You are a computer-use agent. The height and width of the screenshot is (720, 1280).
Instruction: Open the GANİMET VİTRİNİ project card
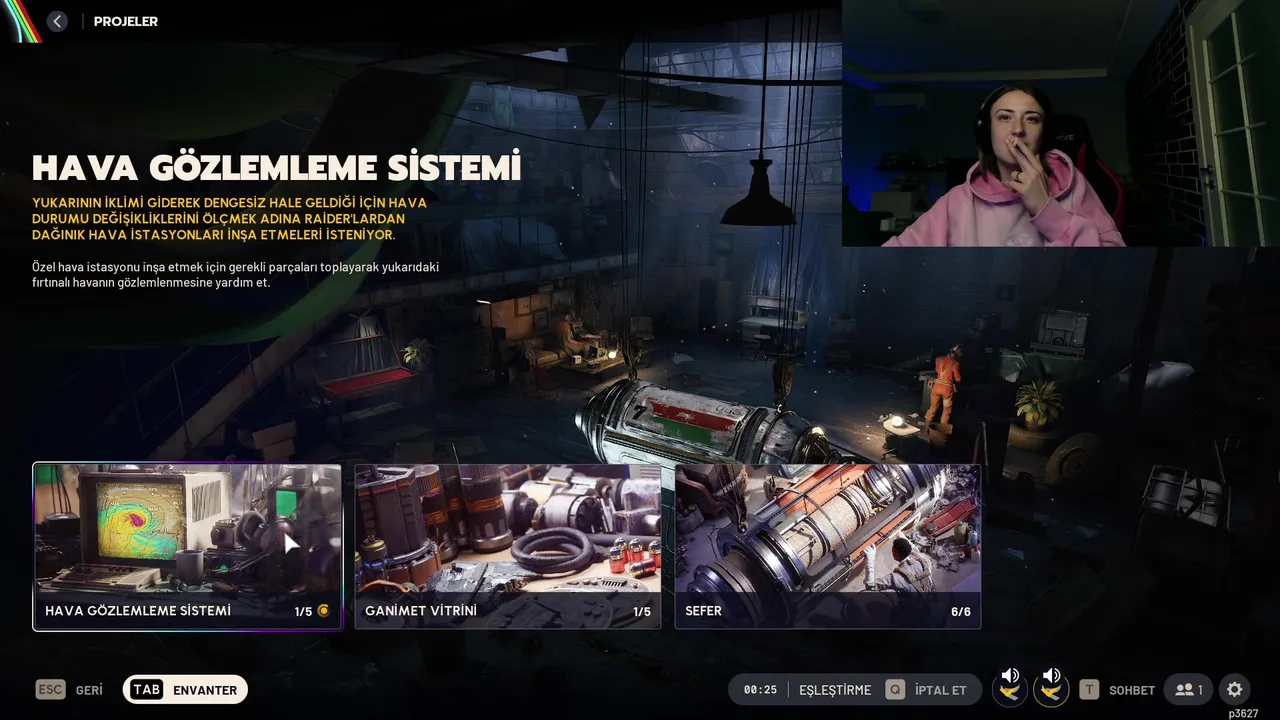[507, 546]
